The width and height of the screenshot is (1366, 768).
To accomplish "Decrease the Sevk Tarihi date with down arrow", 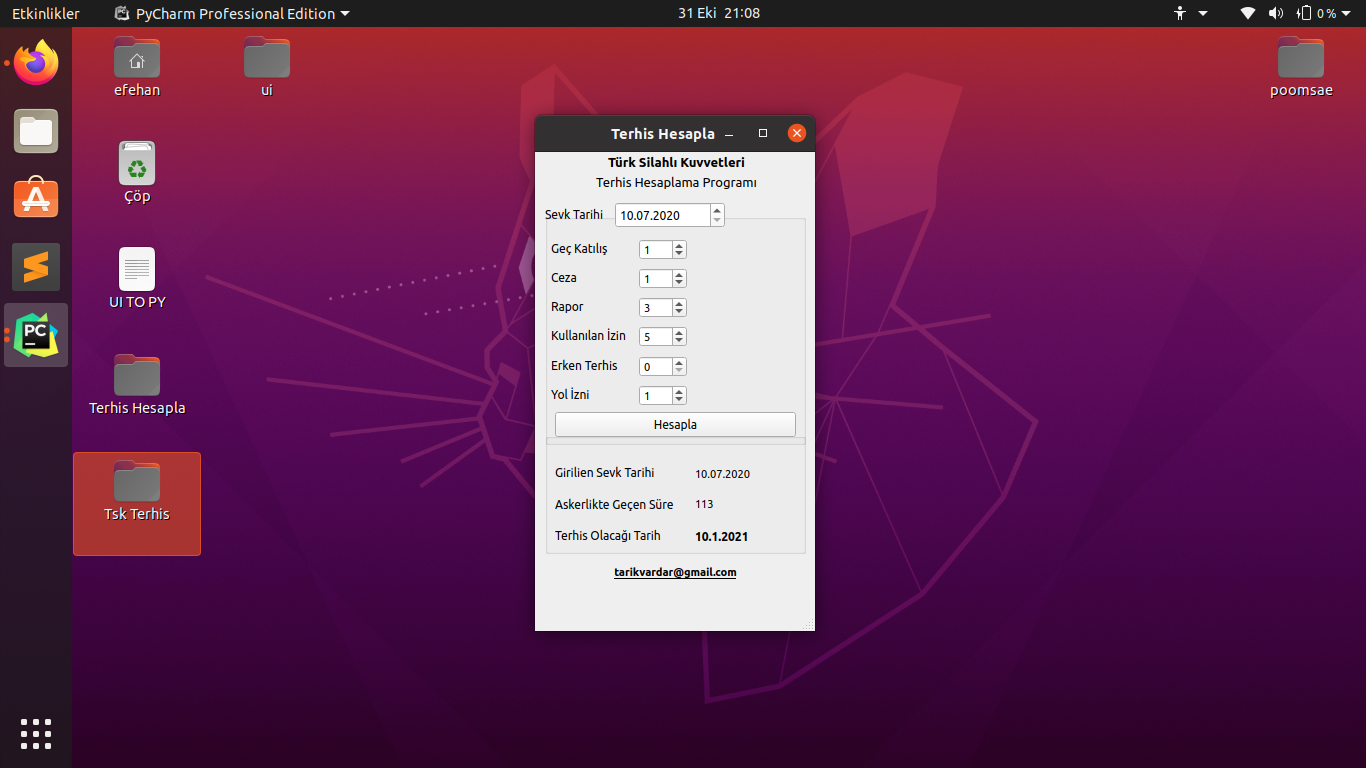I will point(717,220).
